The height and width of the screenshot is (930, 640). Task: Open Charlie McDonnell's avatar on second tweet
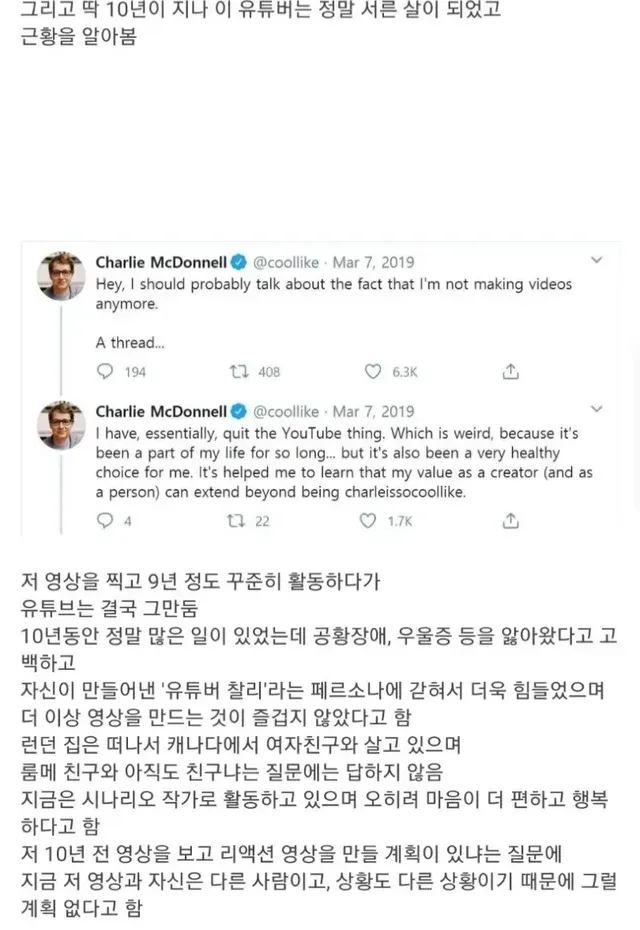61,423
